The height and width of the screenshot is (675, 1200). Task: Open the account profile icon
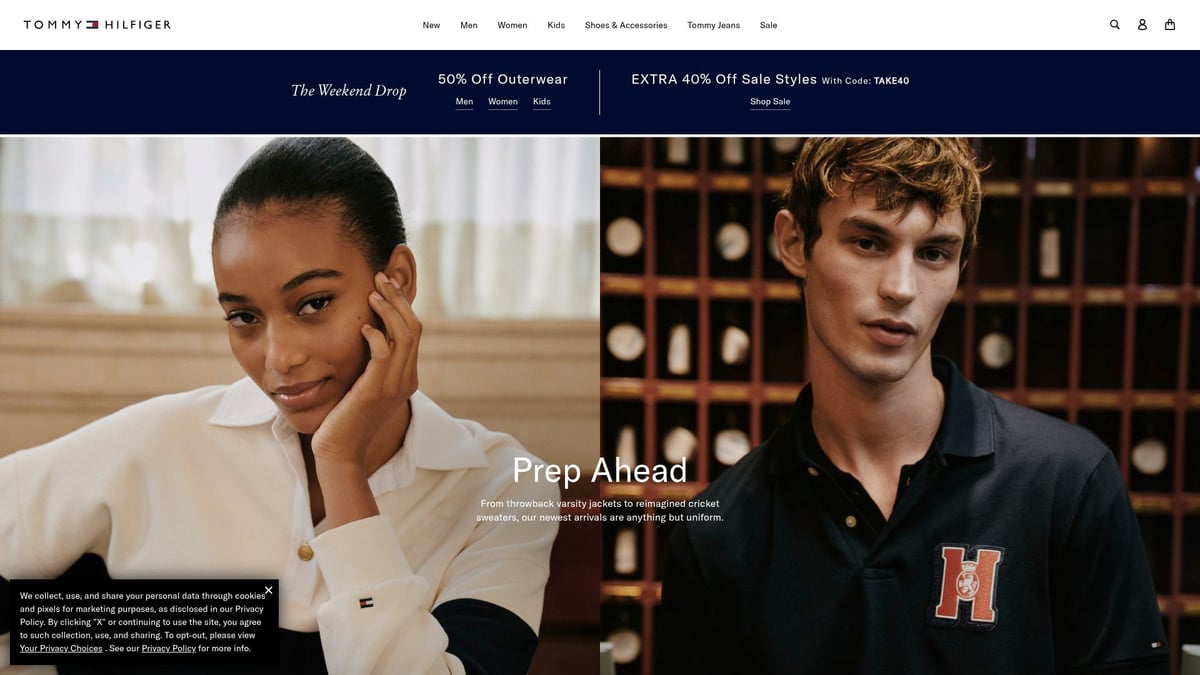point(1142,25)
